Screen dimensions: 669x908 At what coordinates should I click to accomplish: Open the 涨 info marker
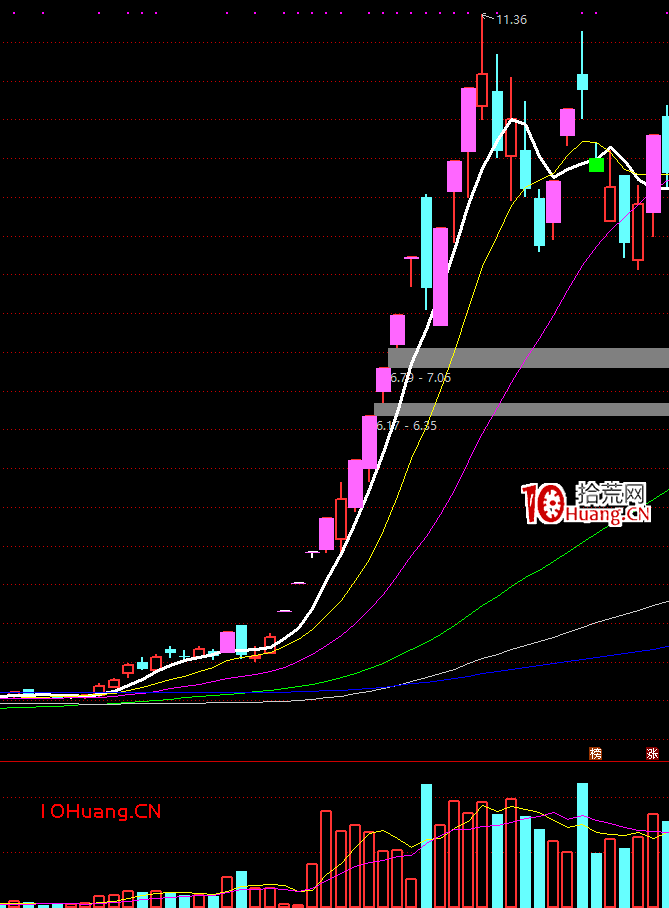coord(652,753)
